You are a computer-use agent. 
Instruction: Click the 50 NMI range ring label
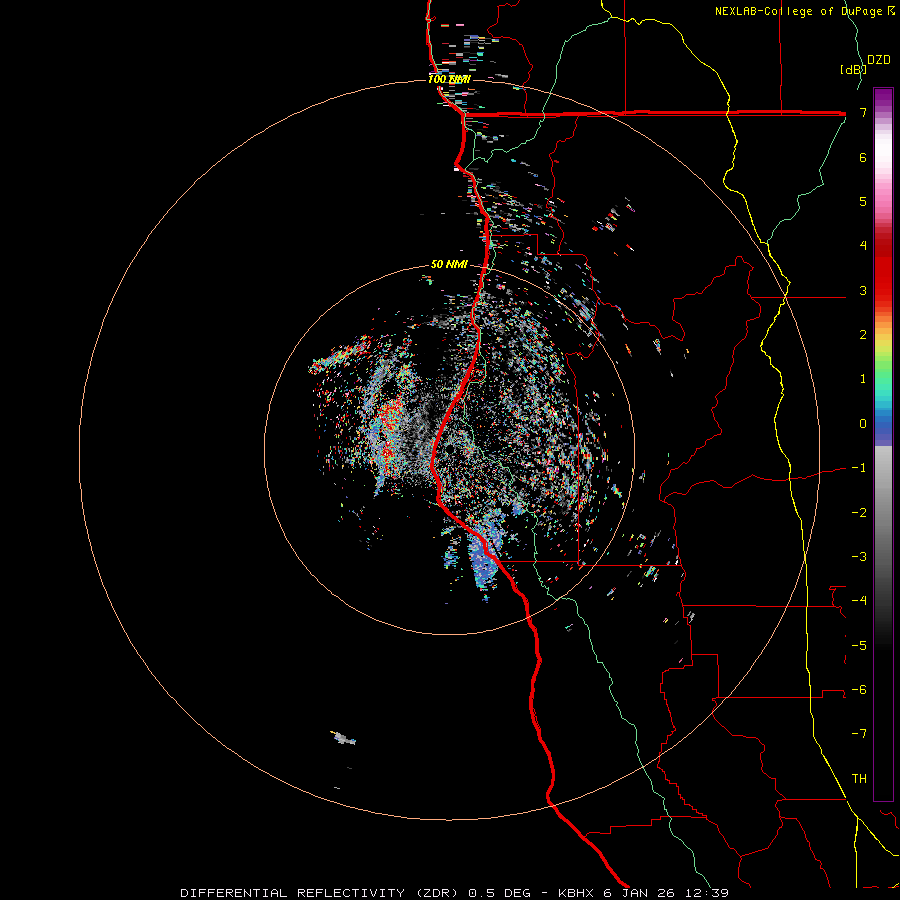(x=449, y=265)
